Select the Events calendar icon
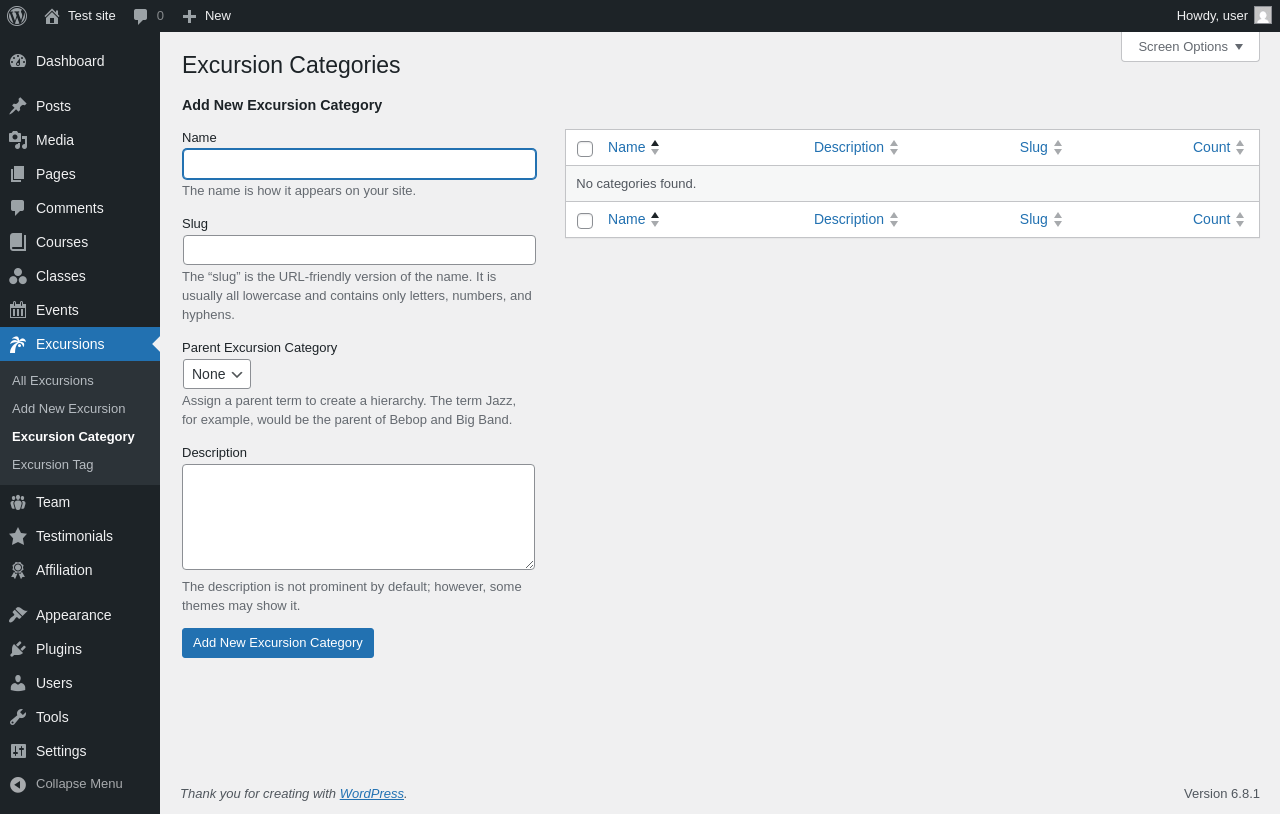1280x814 pixels. 18,310
